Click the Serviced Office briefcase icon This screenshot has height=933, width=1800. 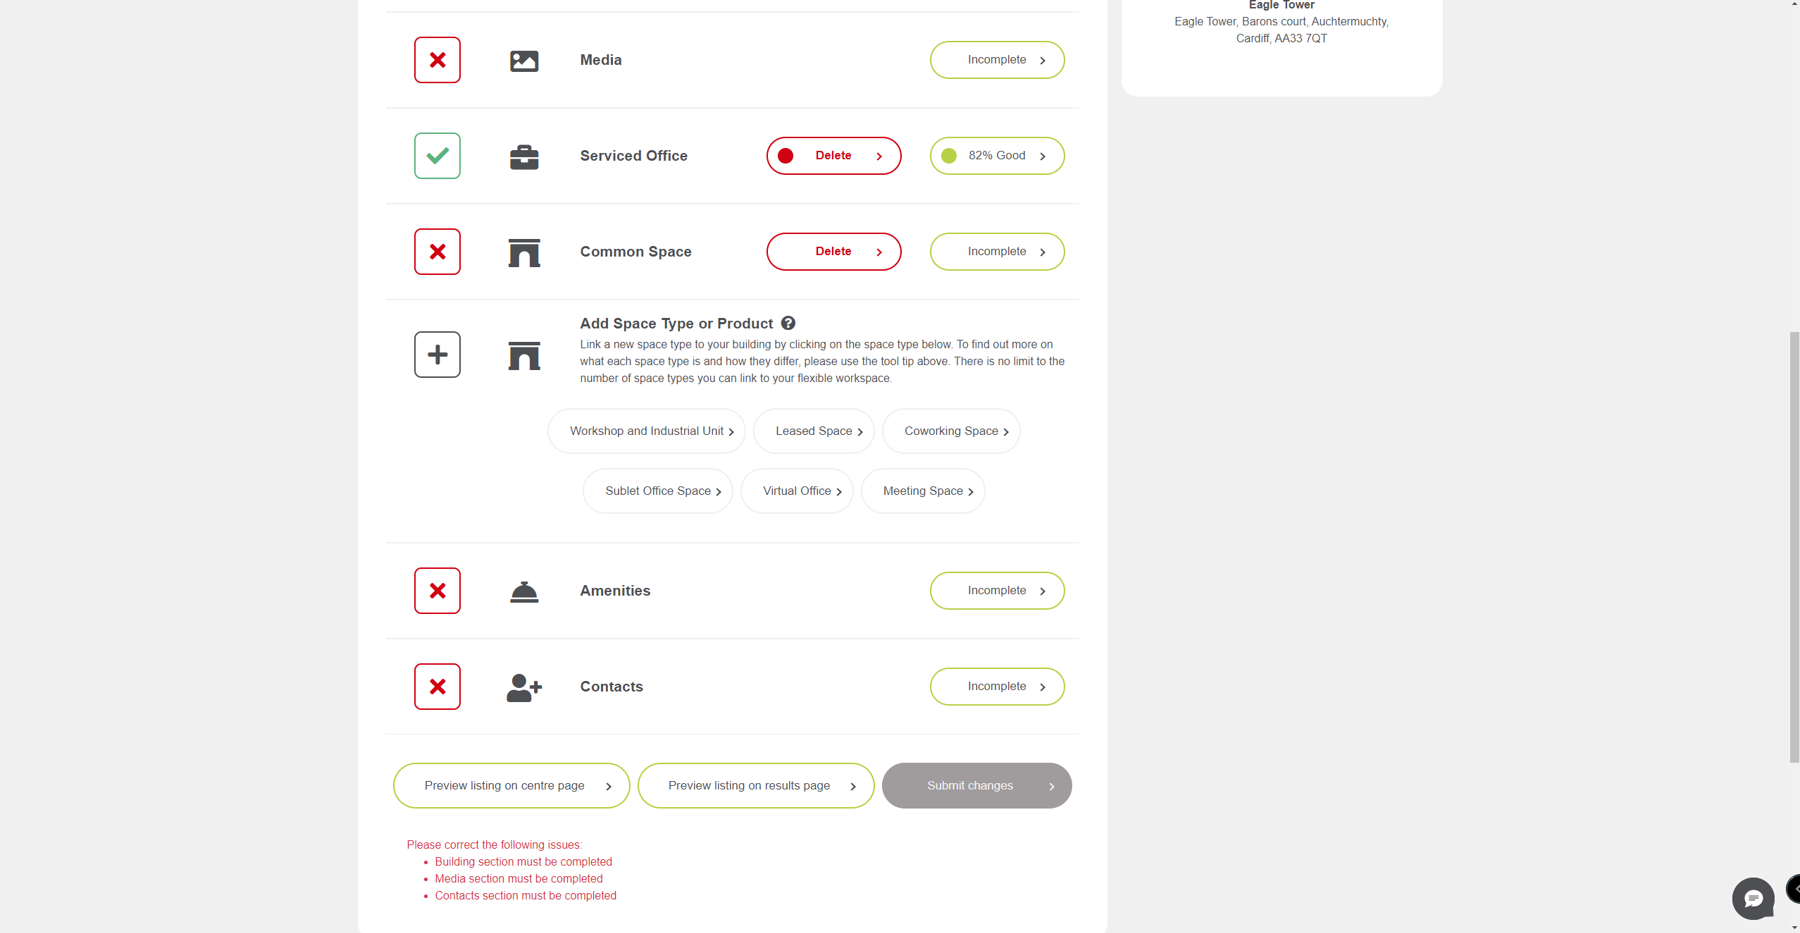click(x=524, y=156)
